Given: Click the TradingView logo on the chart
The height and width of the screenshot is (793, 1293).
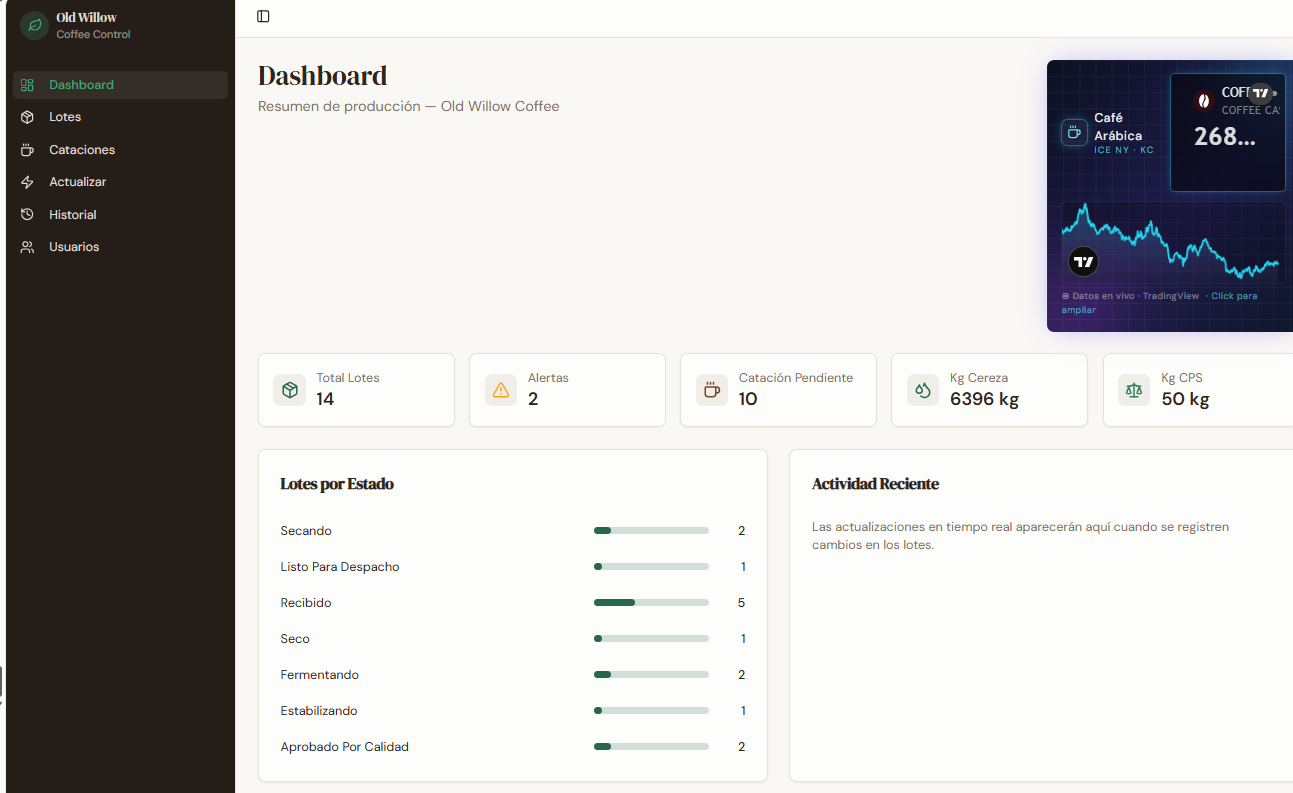Looking at the screenshot, I should click(1084, 262).
